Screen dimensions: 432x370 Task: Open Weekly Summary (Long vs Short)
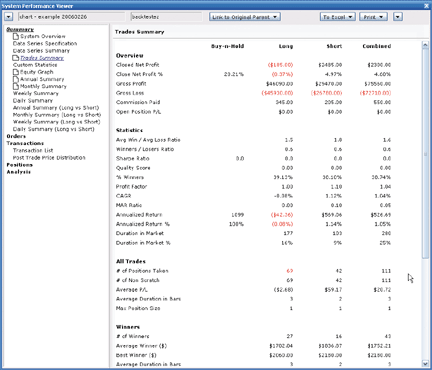(57, 122)
